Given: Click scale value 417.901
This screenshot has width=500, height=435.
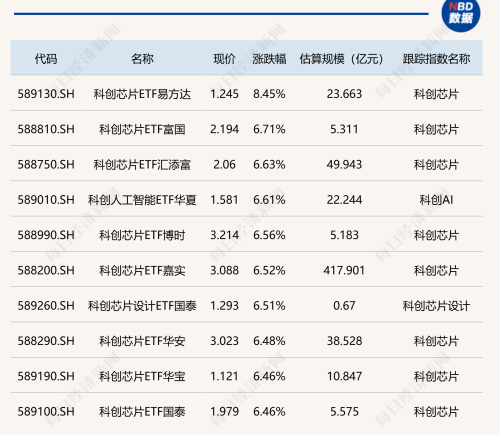Looking at the screenshot, I should click(x=344, y=270).
